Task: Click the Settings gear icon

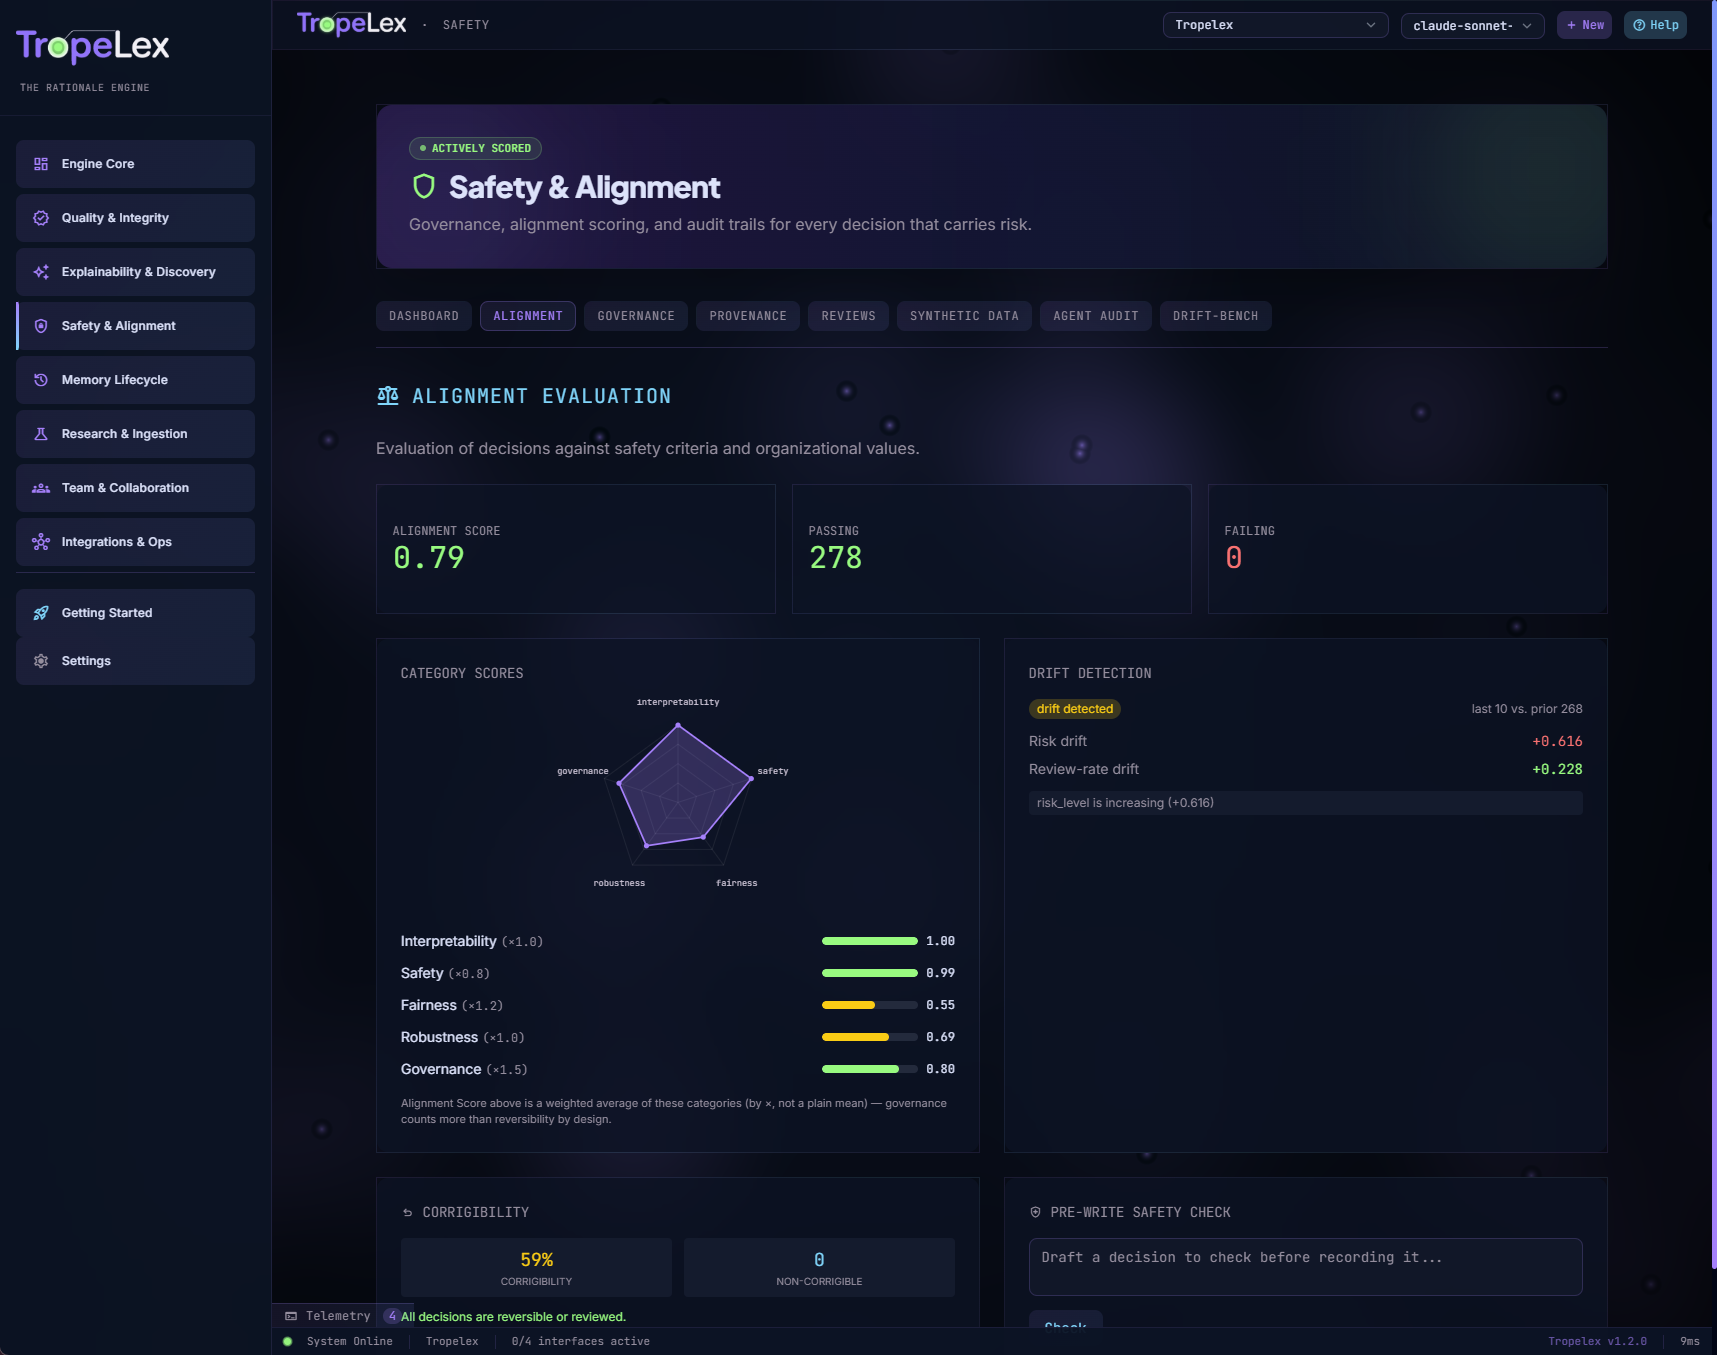Action: tap(41, 661)
